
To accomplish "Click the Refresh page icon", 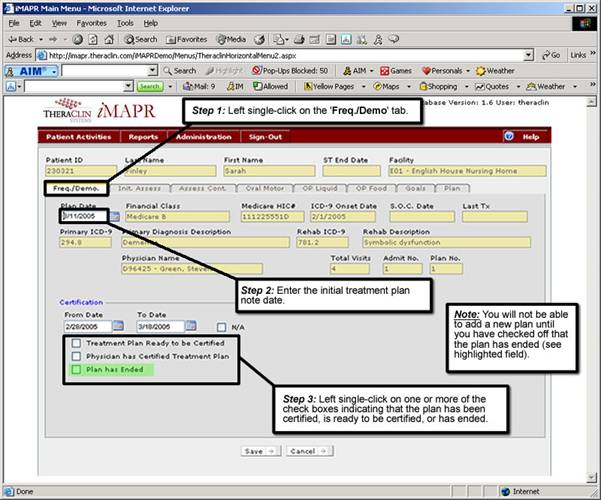I will pyautogui.click(x=93, y=39).
